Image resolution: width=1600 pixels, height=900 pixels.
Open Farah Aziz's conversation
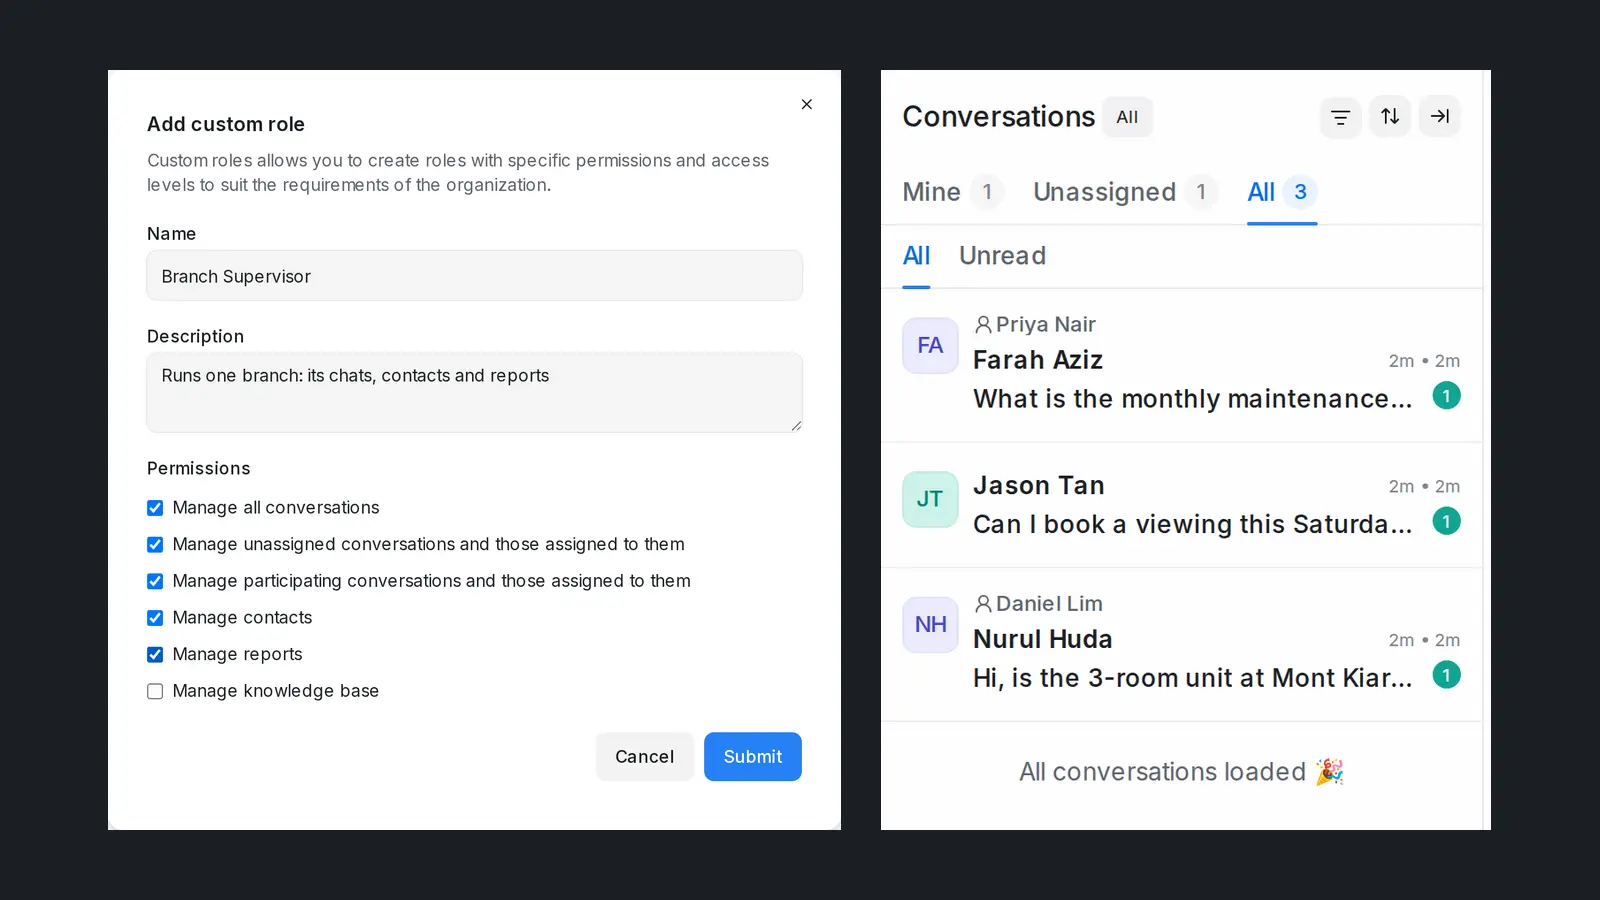[1181, 365]
